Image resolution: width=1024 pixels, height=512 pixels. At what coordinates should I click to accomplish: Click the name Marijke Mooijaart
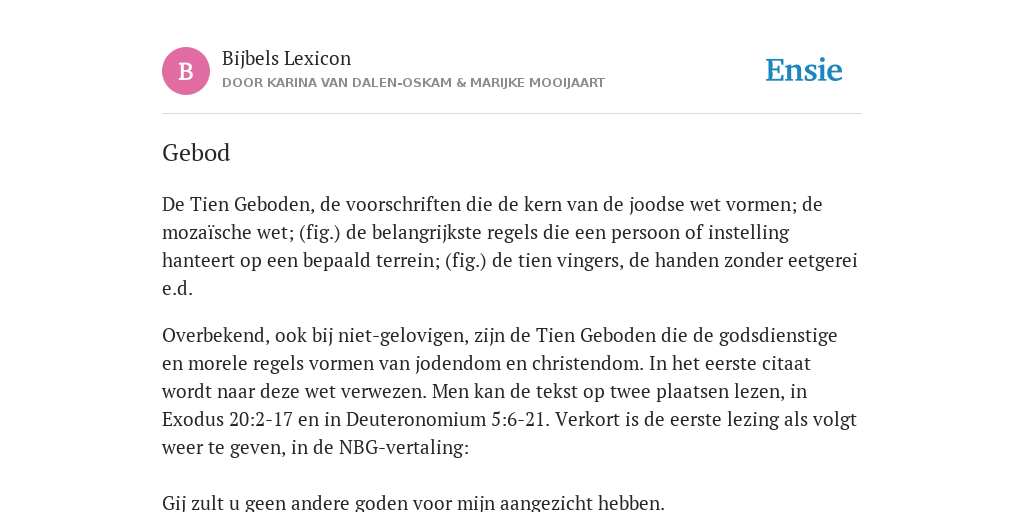click(537, 83)
